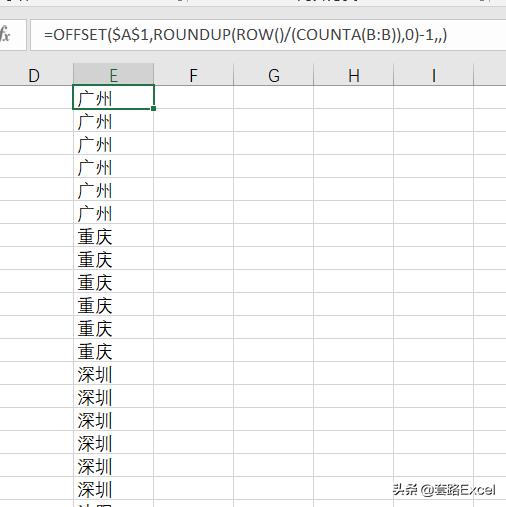506x507 pixels.
Task: Select the sixth and last 深圳 cell
Action: (113, 488)
